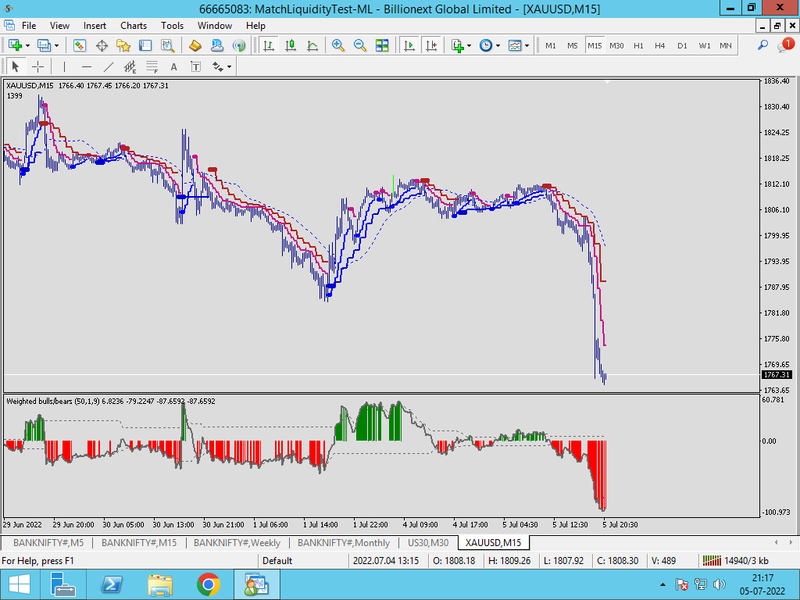This screenshot has width=800, height=600.
Task: Click the tile windows icon
Action: pos(382,45)
